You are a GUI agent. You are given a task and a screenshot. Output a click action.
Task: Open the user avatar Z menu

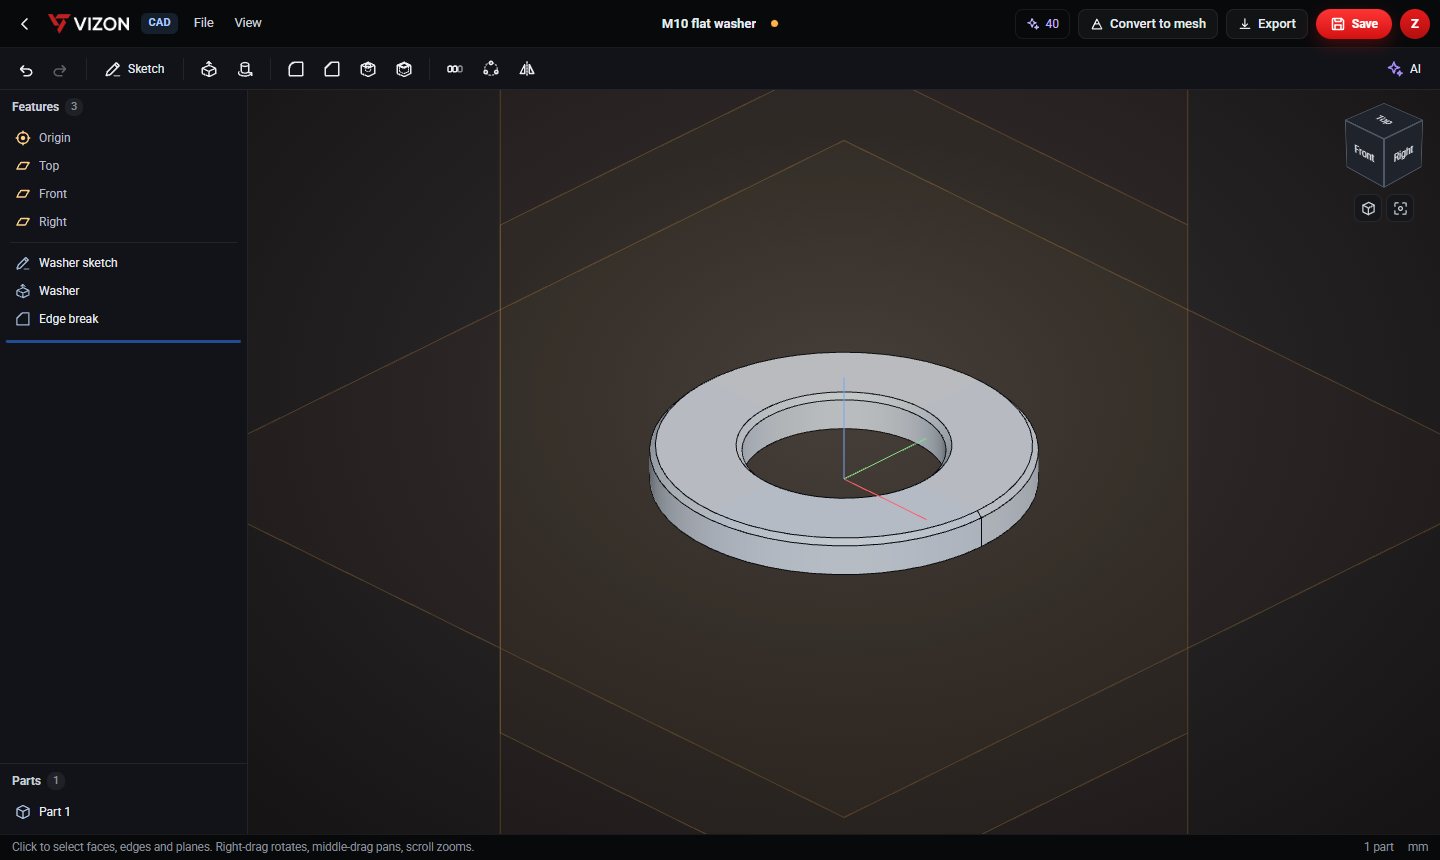(1414, 23)
